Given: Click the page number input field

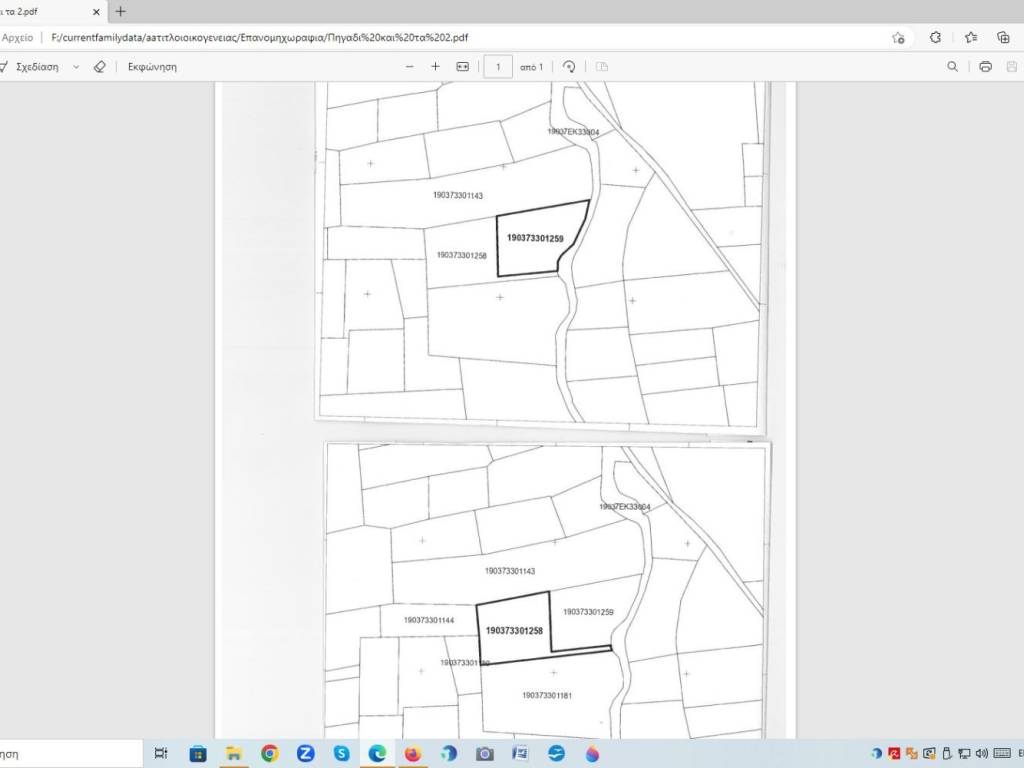Looking at the screenshot, I should pos(498,67).
